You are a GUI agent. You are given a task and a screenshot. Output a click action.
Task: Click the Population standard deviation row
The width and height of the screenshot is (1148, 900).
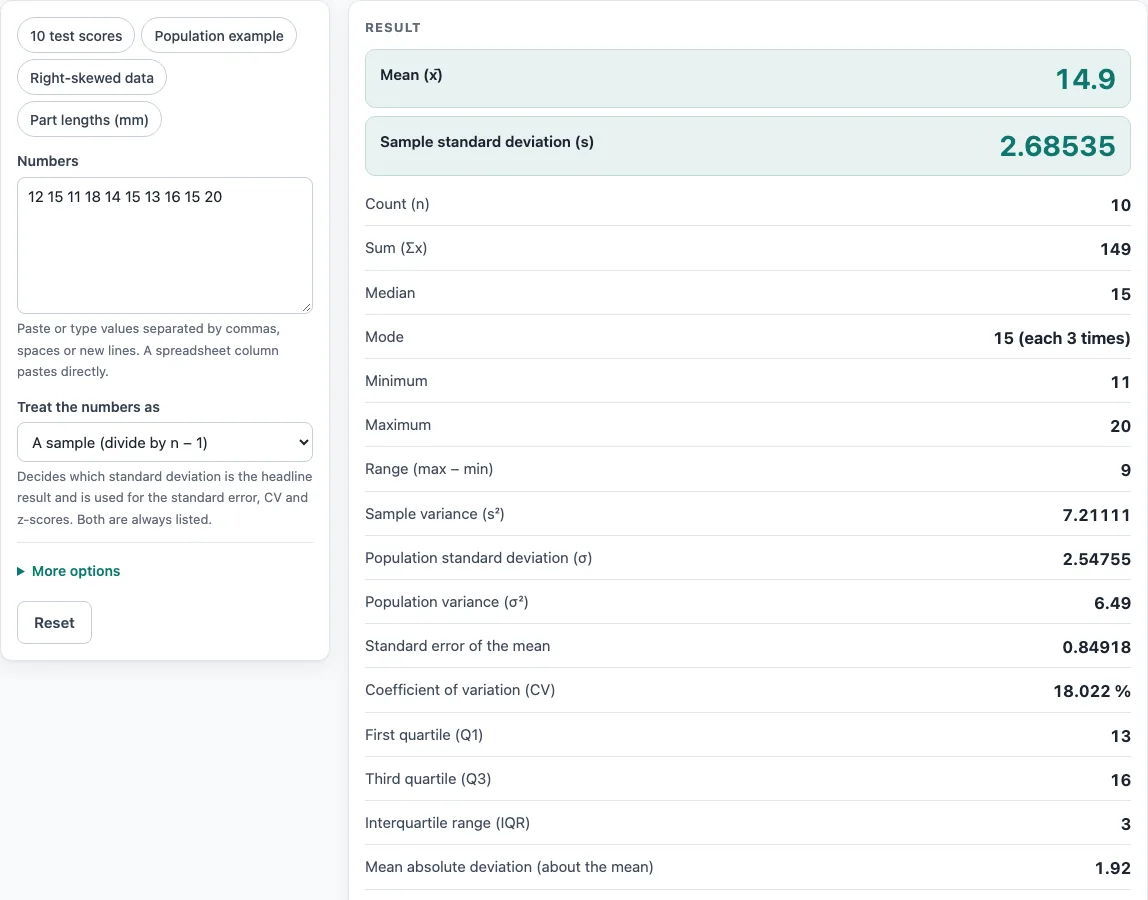748,558
